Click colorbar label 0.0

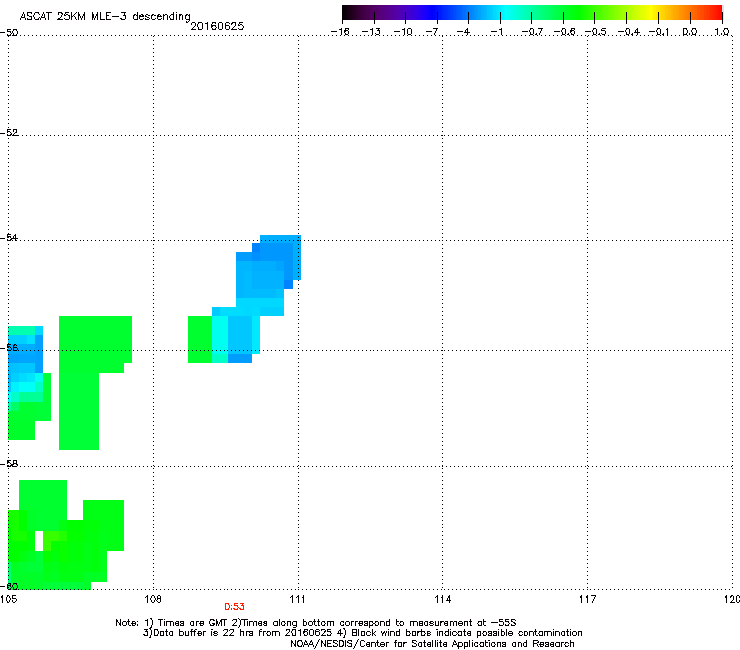coord(690,32)
